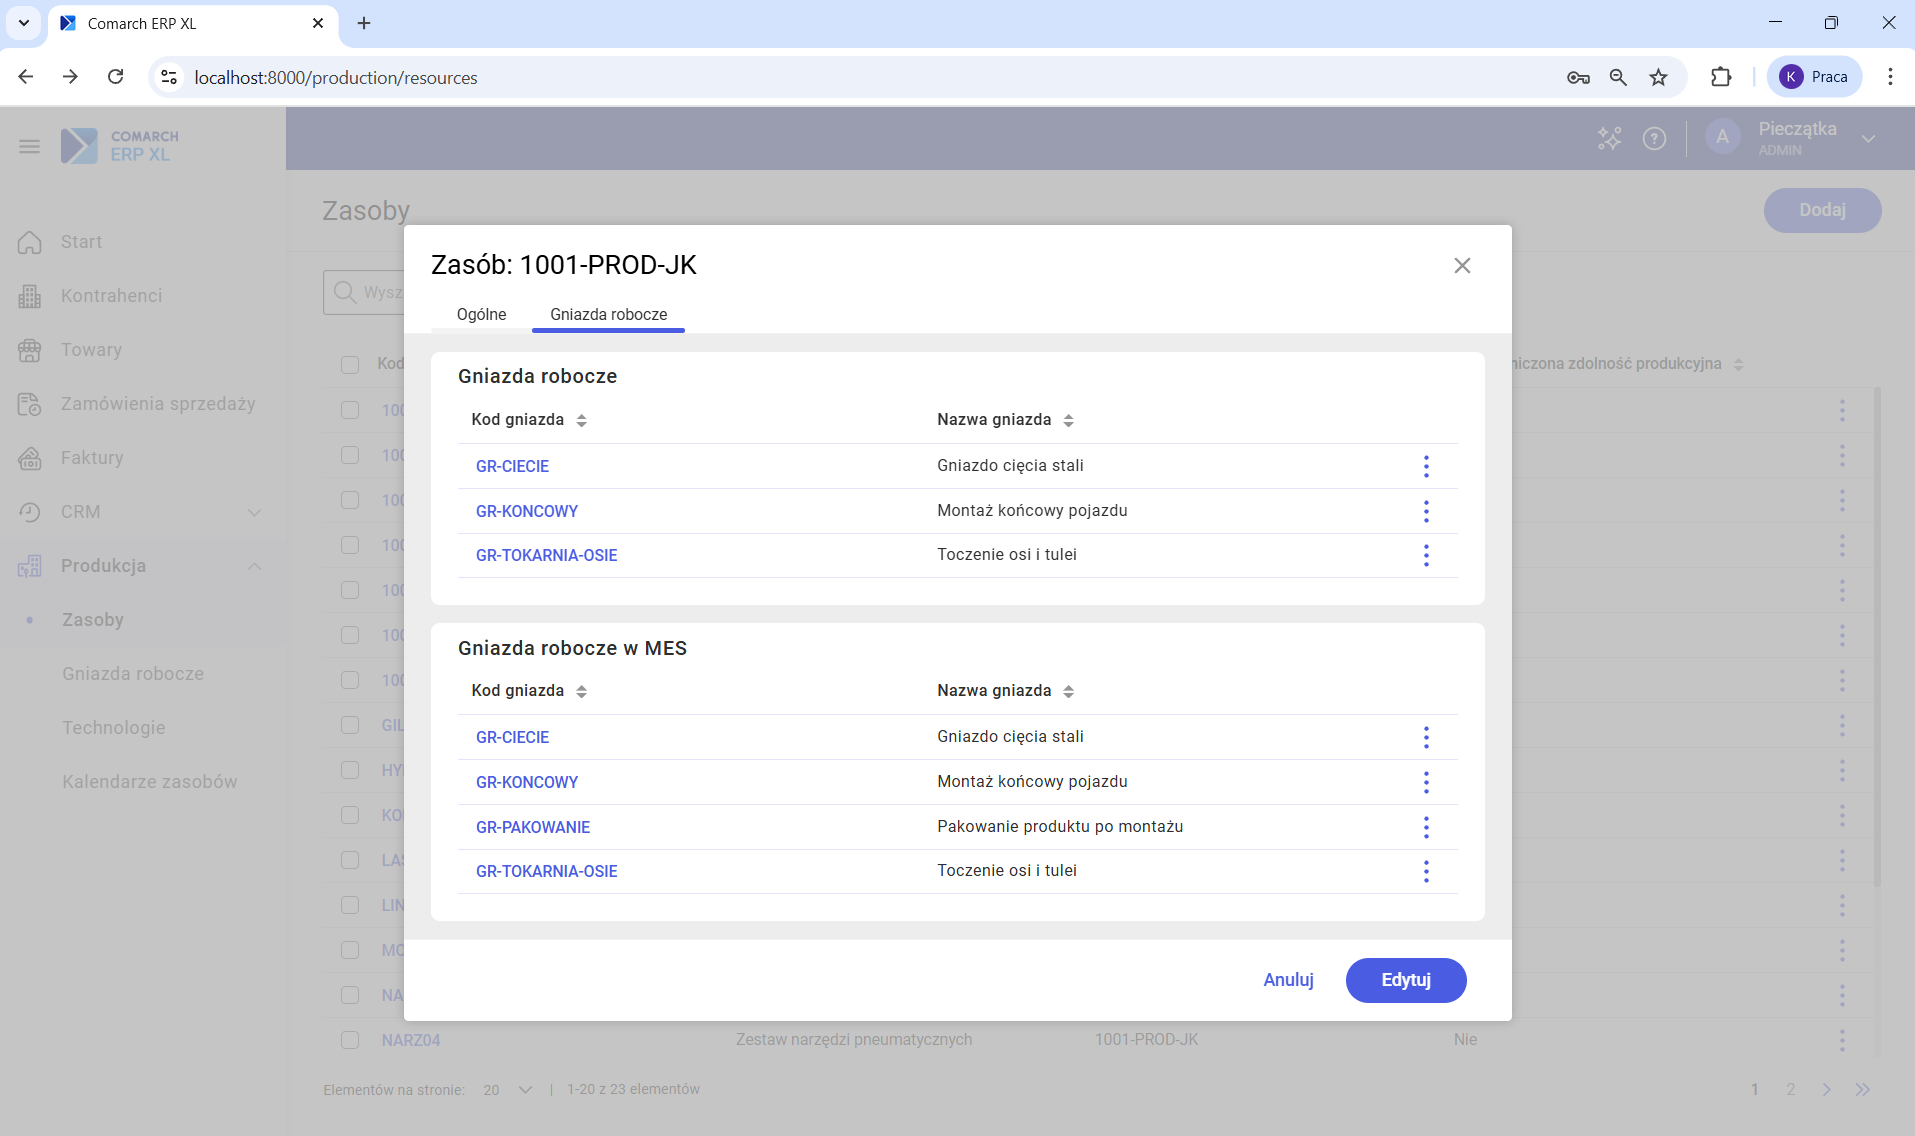This screenshot has height=1136, width=1915.
Task: Sort Gniazda robocze table by Nazwa gniazda
Action: click(x=1068, y=420)
